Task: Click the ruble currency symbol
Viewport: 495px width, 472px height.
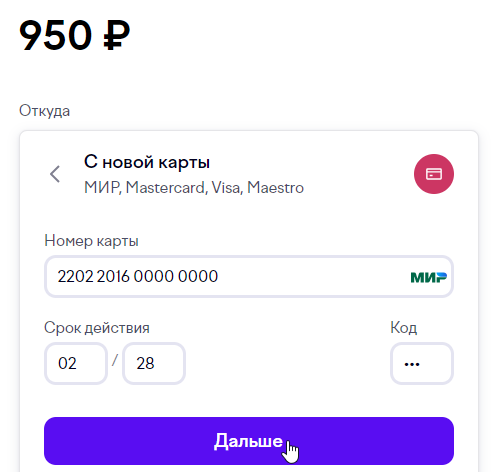Action: 116,35
